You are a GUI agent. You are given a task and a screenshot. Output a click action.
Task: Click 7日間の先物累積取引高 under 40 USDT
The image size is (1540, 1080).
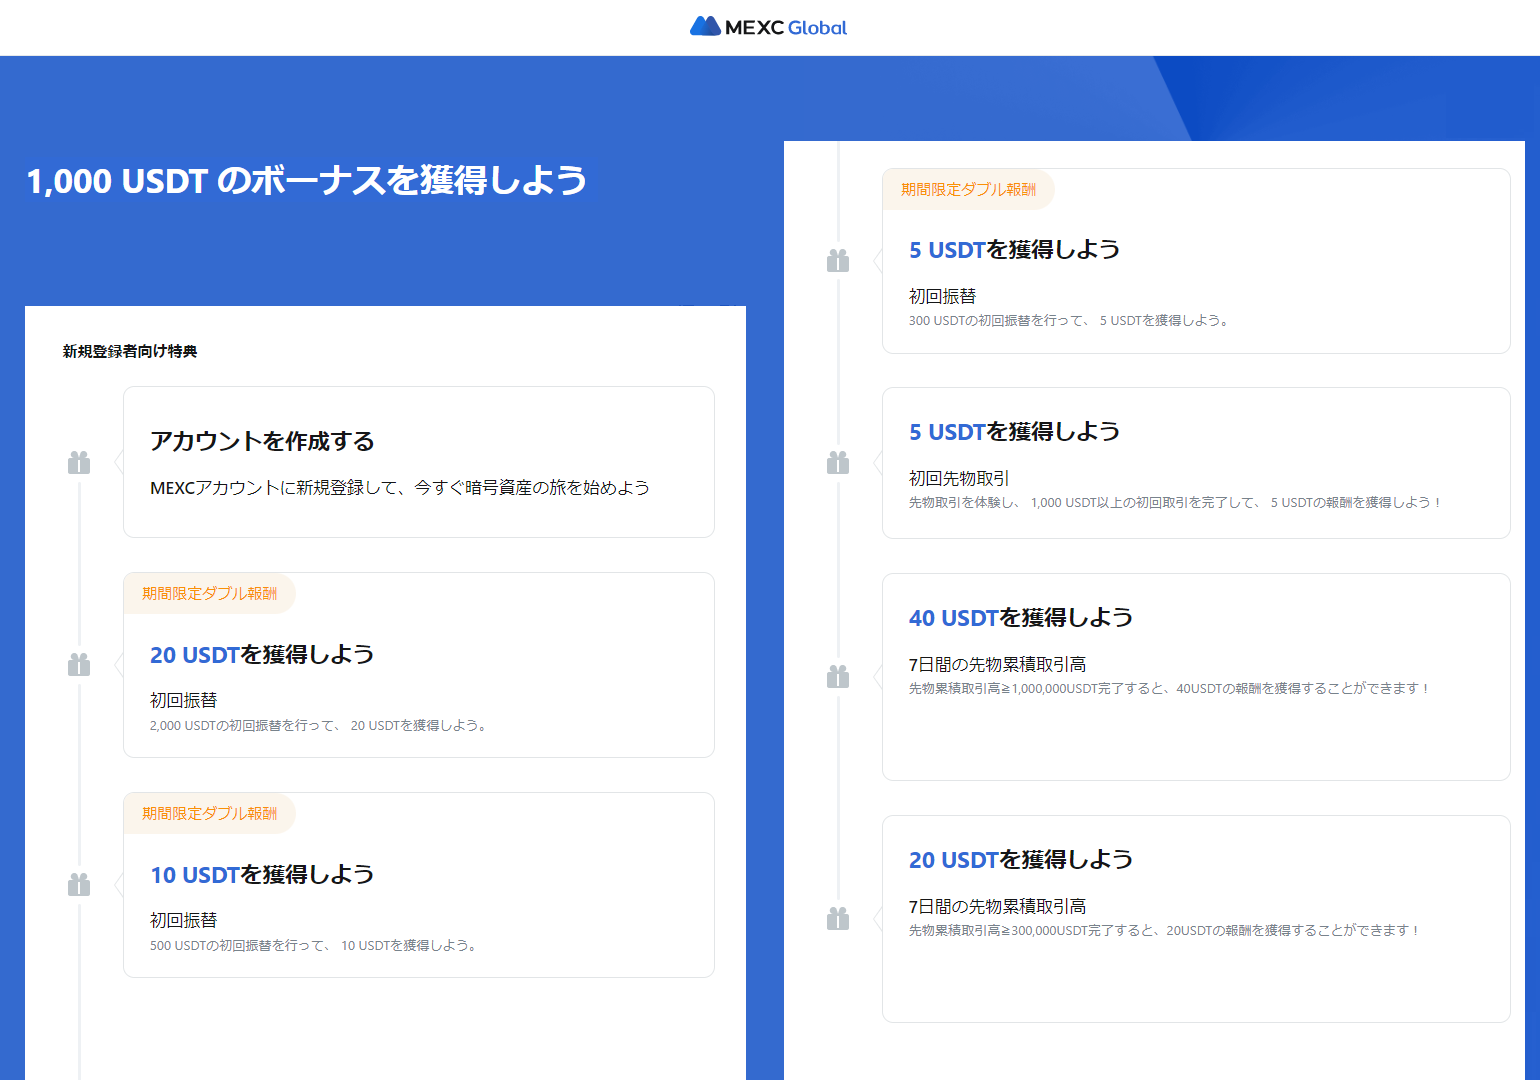(x=997, y=664)
